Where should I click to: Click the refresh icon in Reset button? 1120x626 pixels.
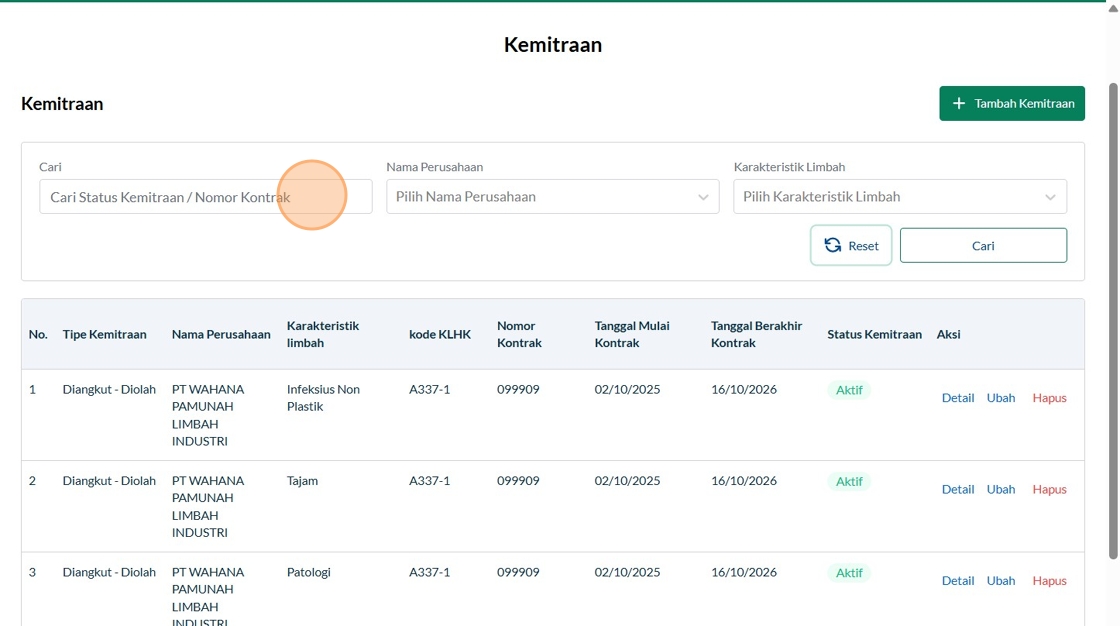pos(833,246)
